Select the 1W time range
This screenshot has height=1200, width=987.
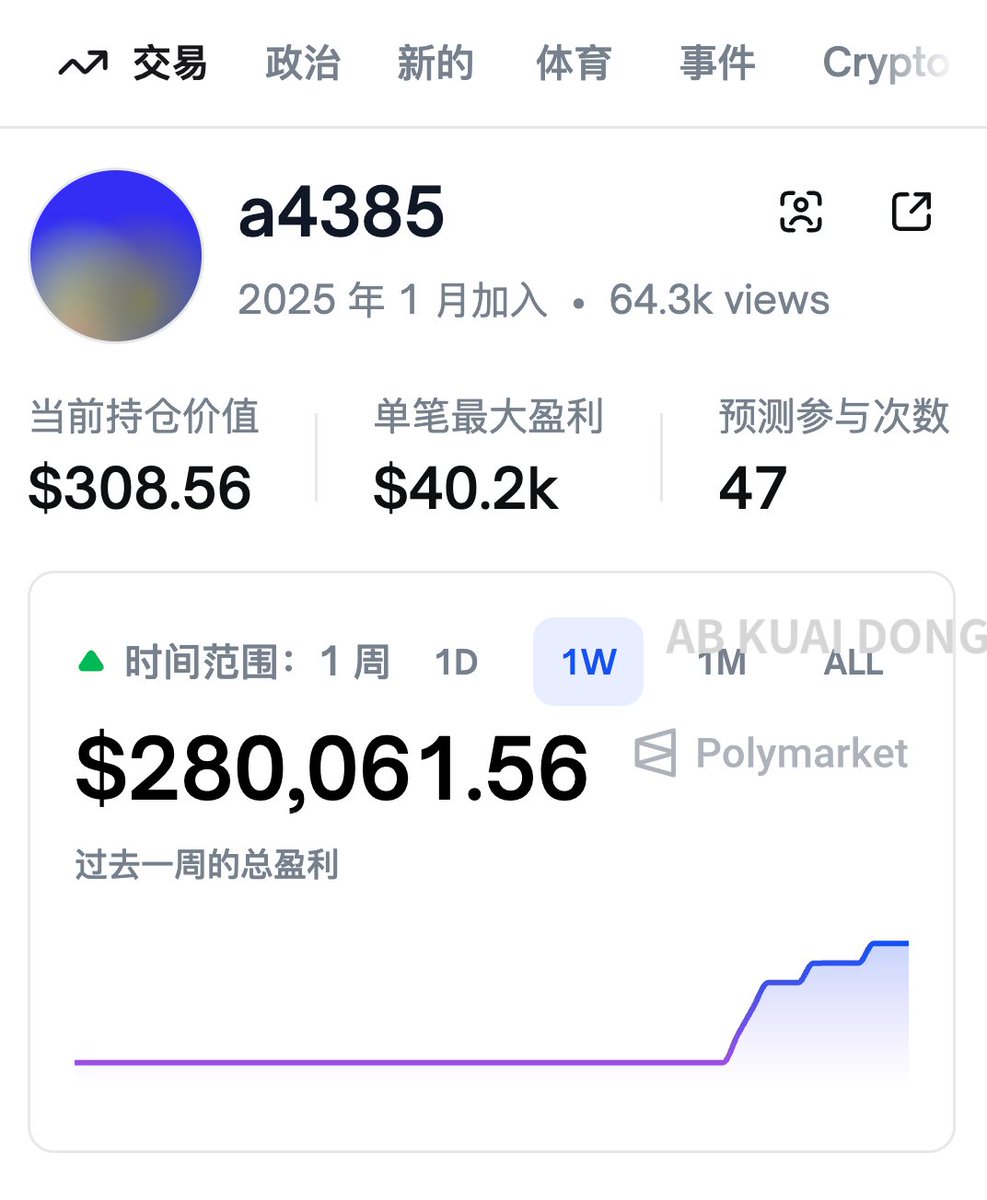pos(588,662)
